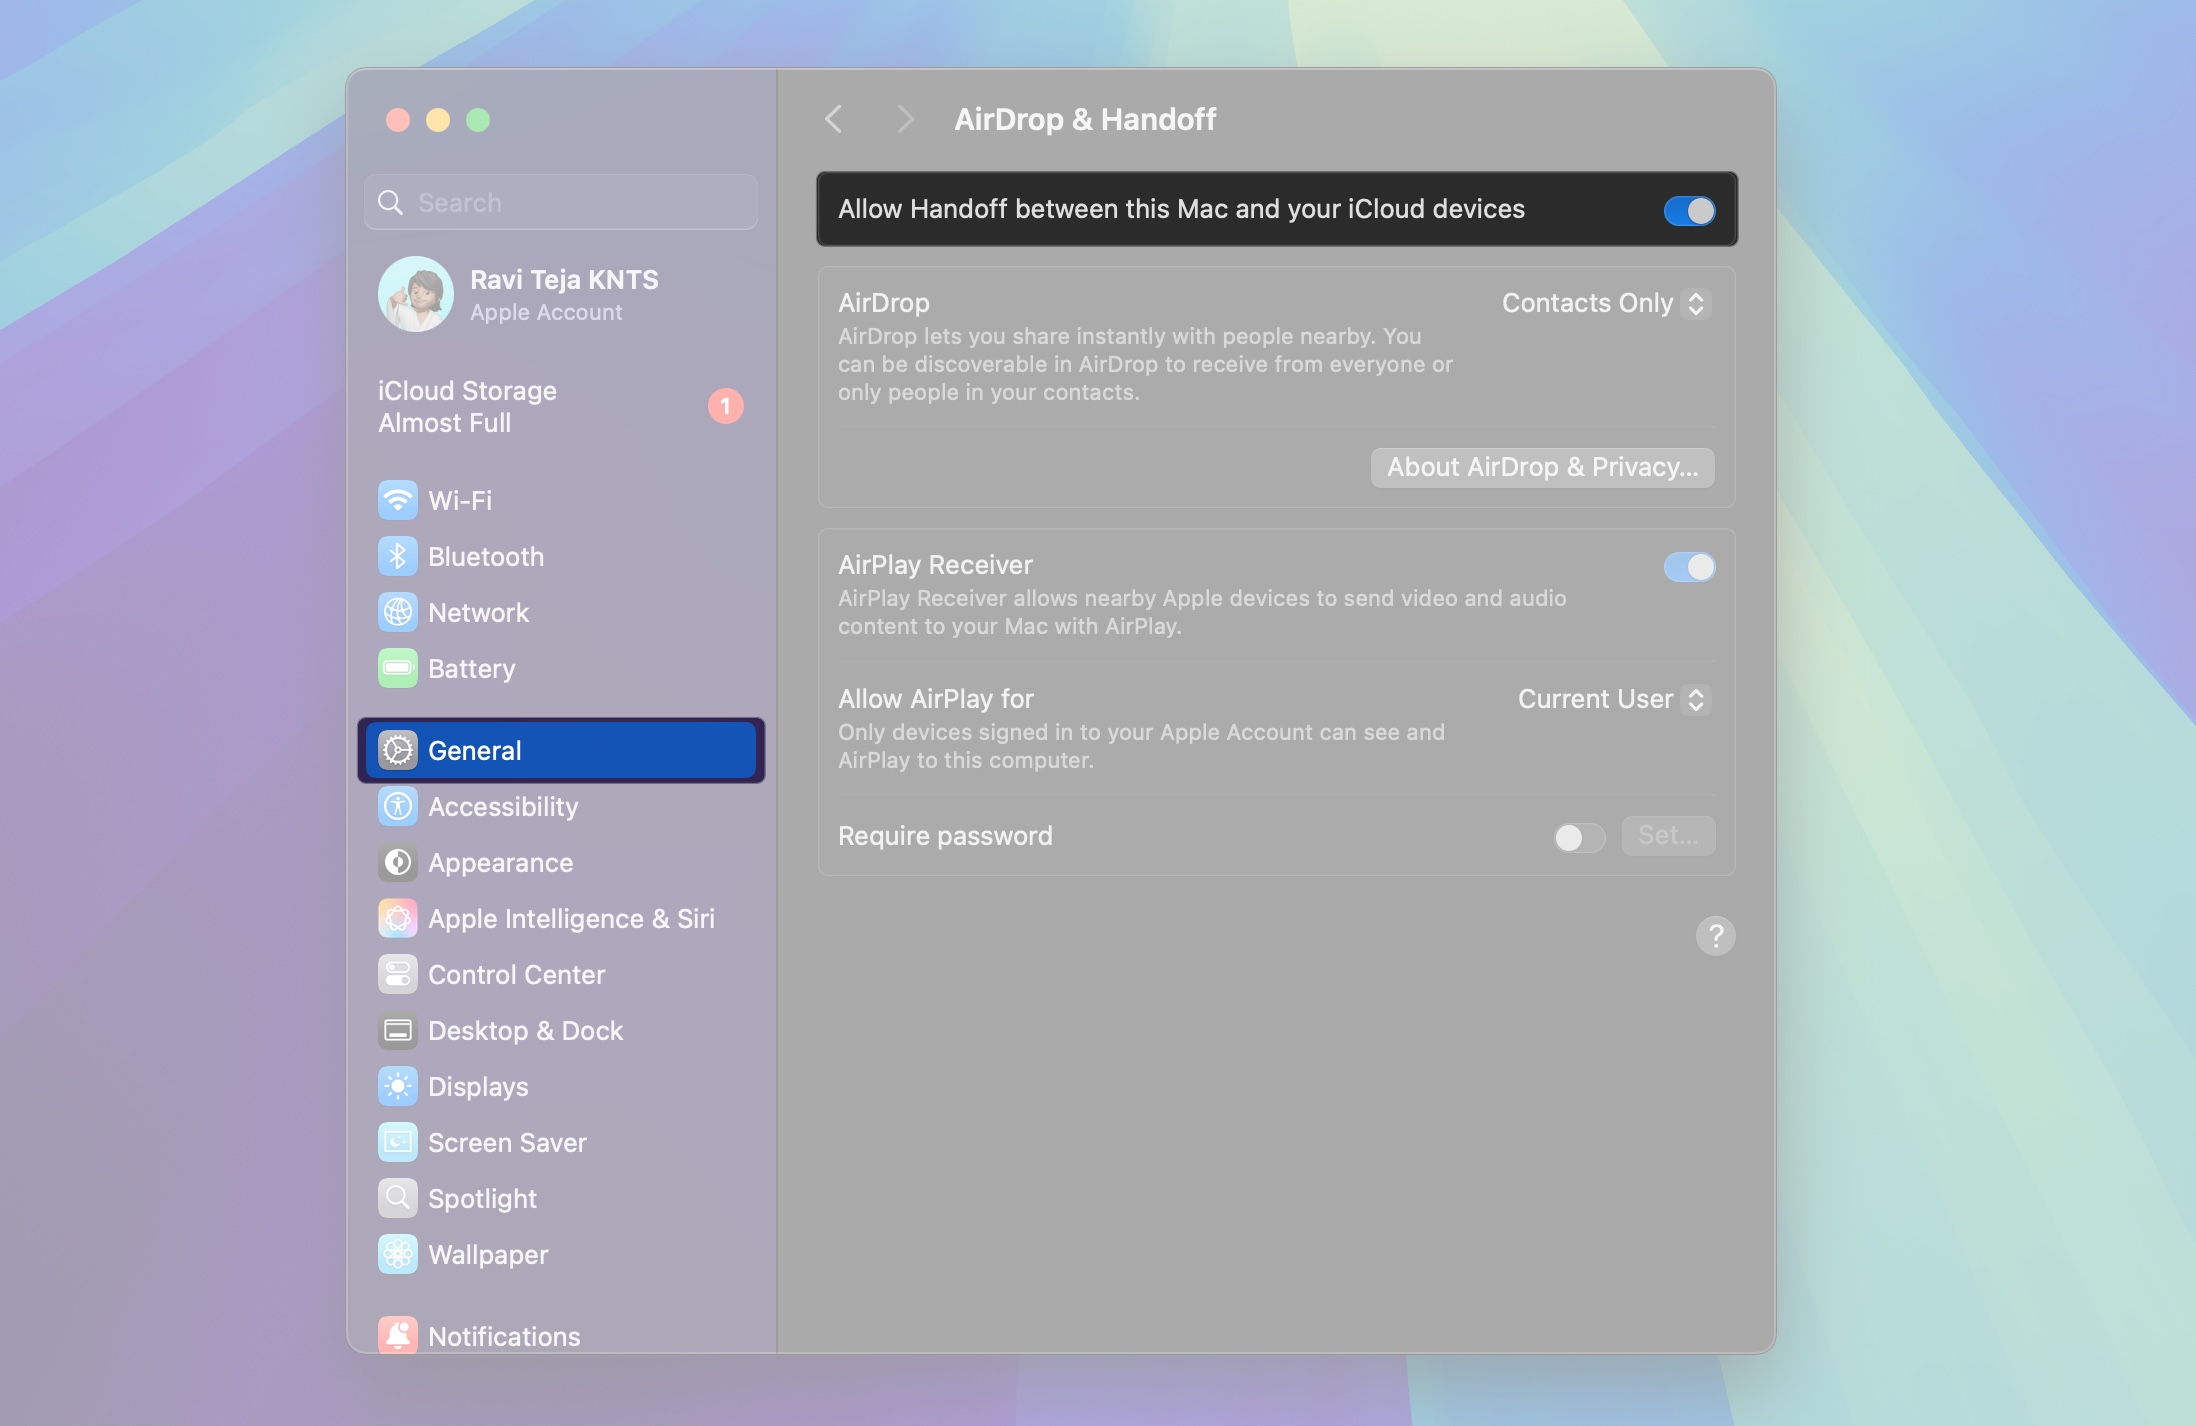This screenshot has width=2196, height=1426.
Task: View iCloud Storage Almost Full warning badge
Action: point(726,406)
